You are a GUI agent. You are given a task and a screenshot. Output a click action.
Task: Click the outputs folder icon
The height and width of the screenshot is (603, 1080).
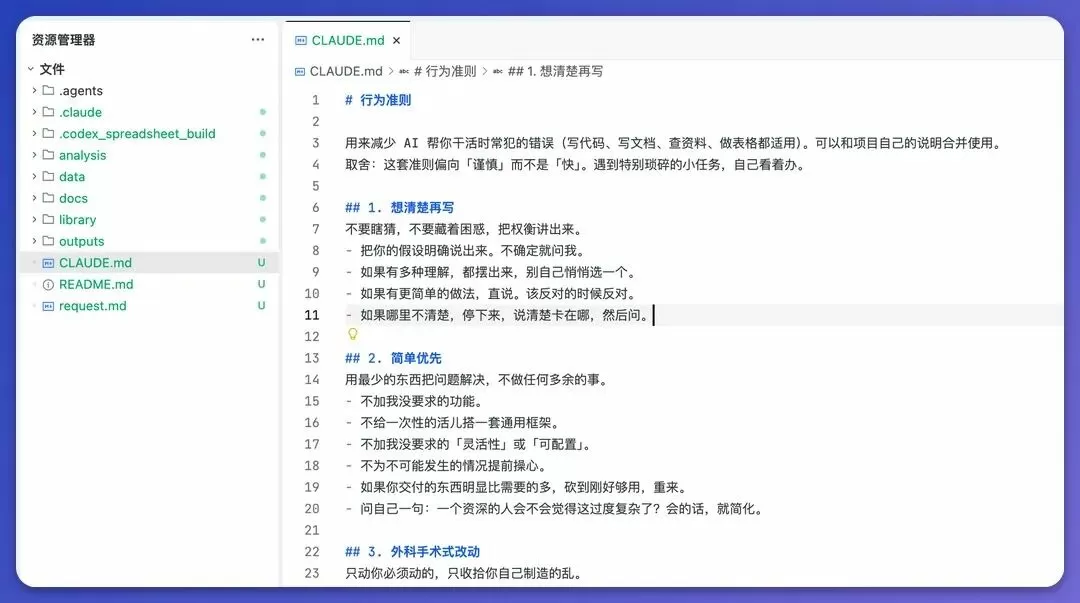click(48, 241)
